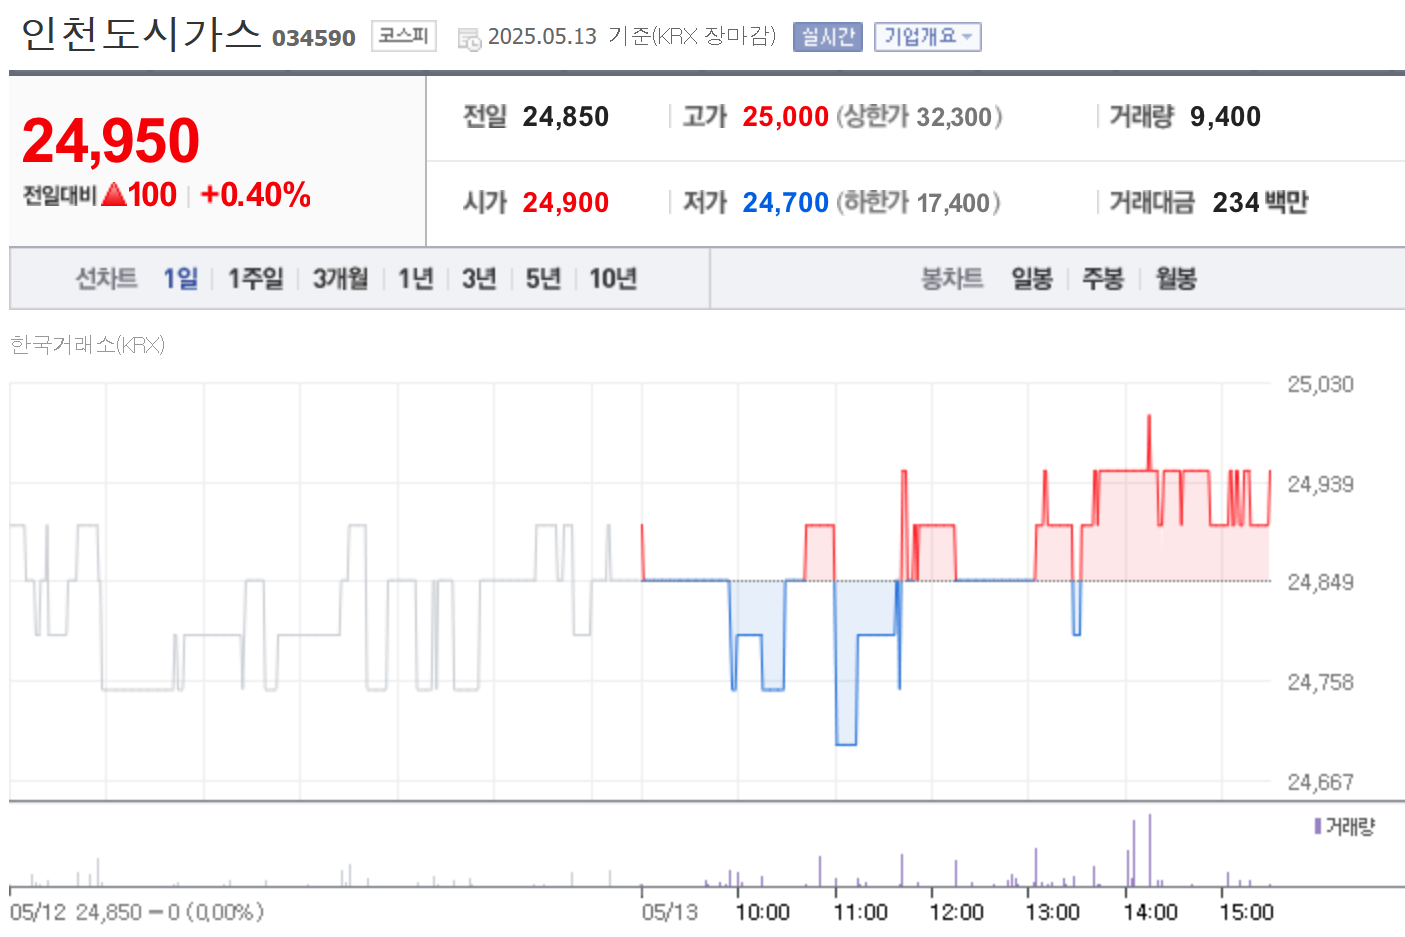The height and width of the screenshot is (937, 1405).
Task: Click the 05/13 date axis label
Action: pos(670,912)
